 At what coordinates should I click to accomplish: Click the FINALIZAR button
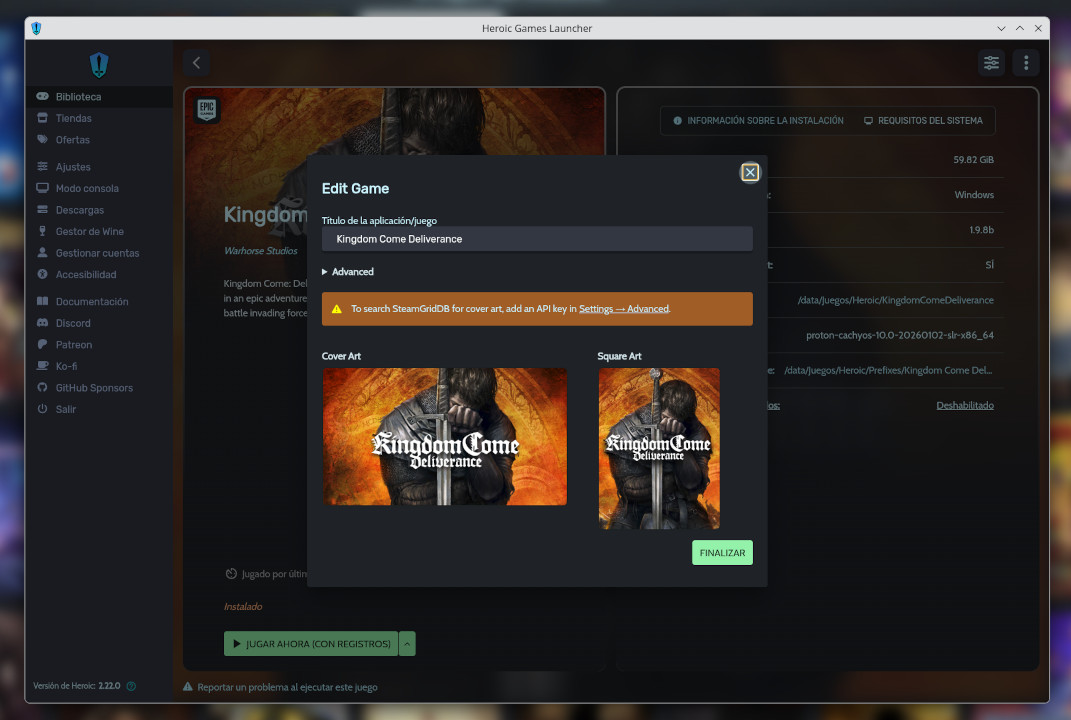pos(722,553)
